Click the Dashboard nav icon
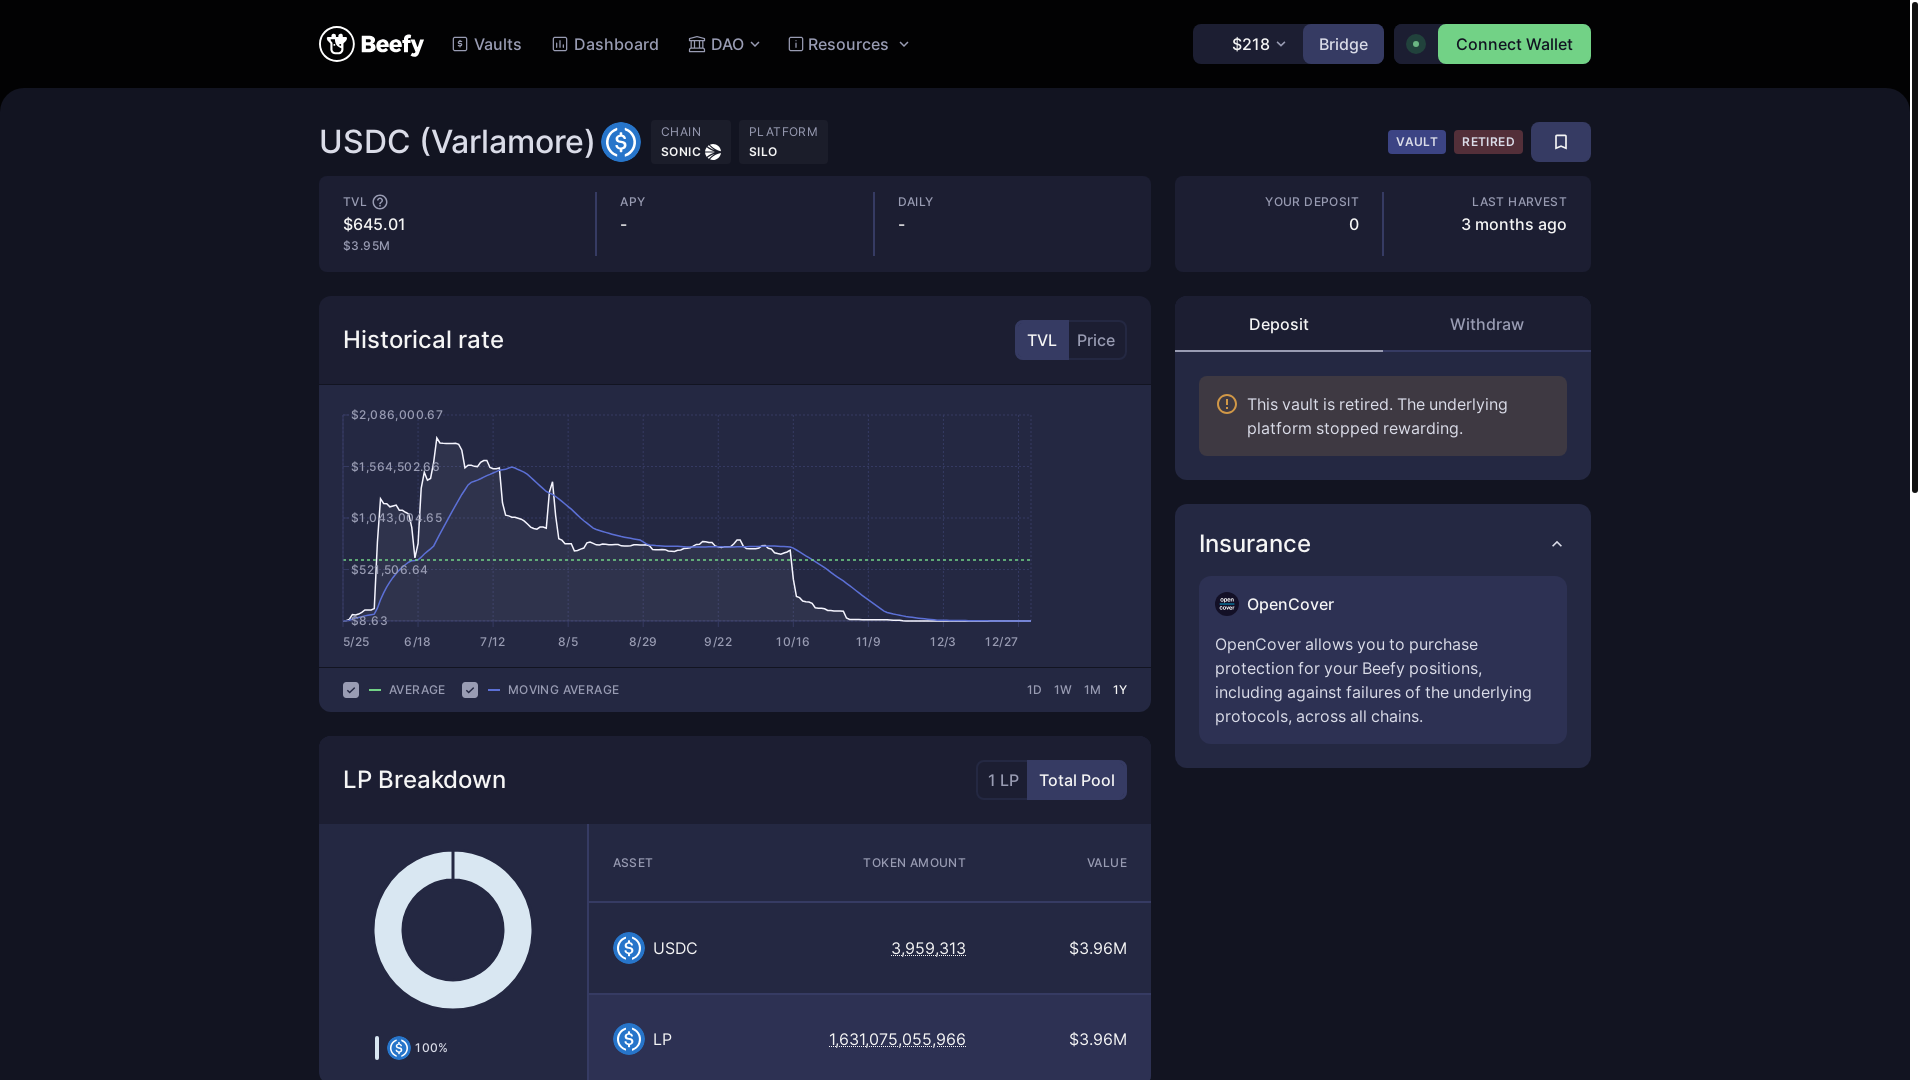The width and height of the screenshot is (1920, 1080). click(x=560, y=44)
